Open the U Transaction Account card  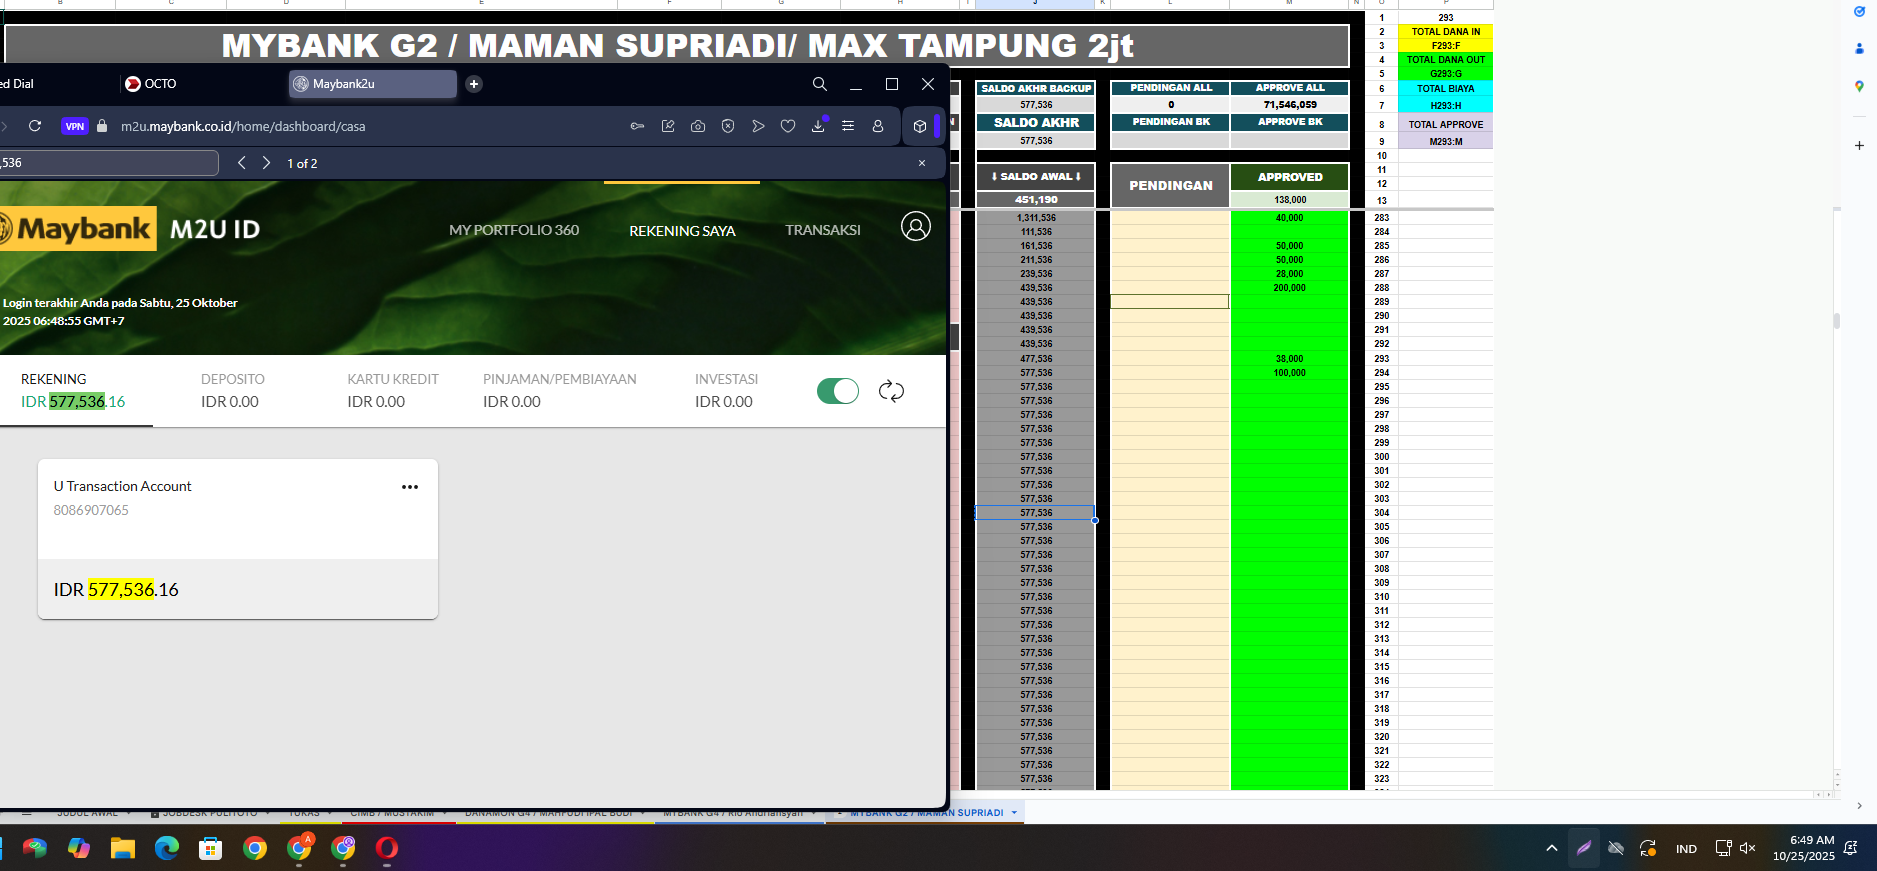[238, 539]
